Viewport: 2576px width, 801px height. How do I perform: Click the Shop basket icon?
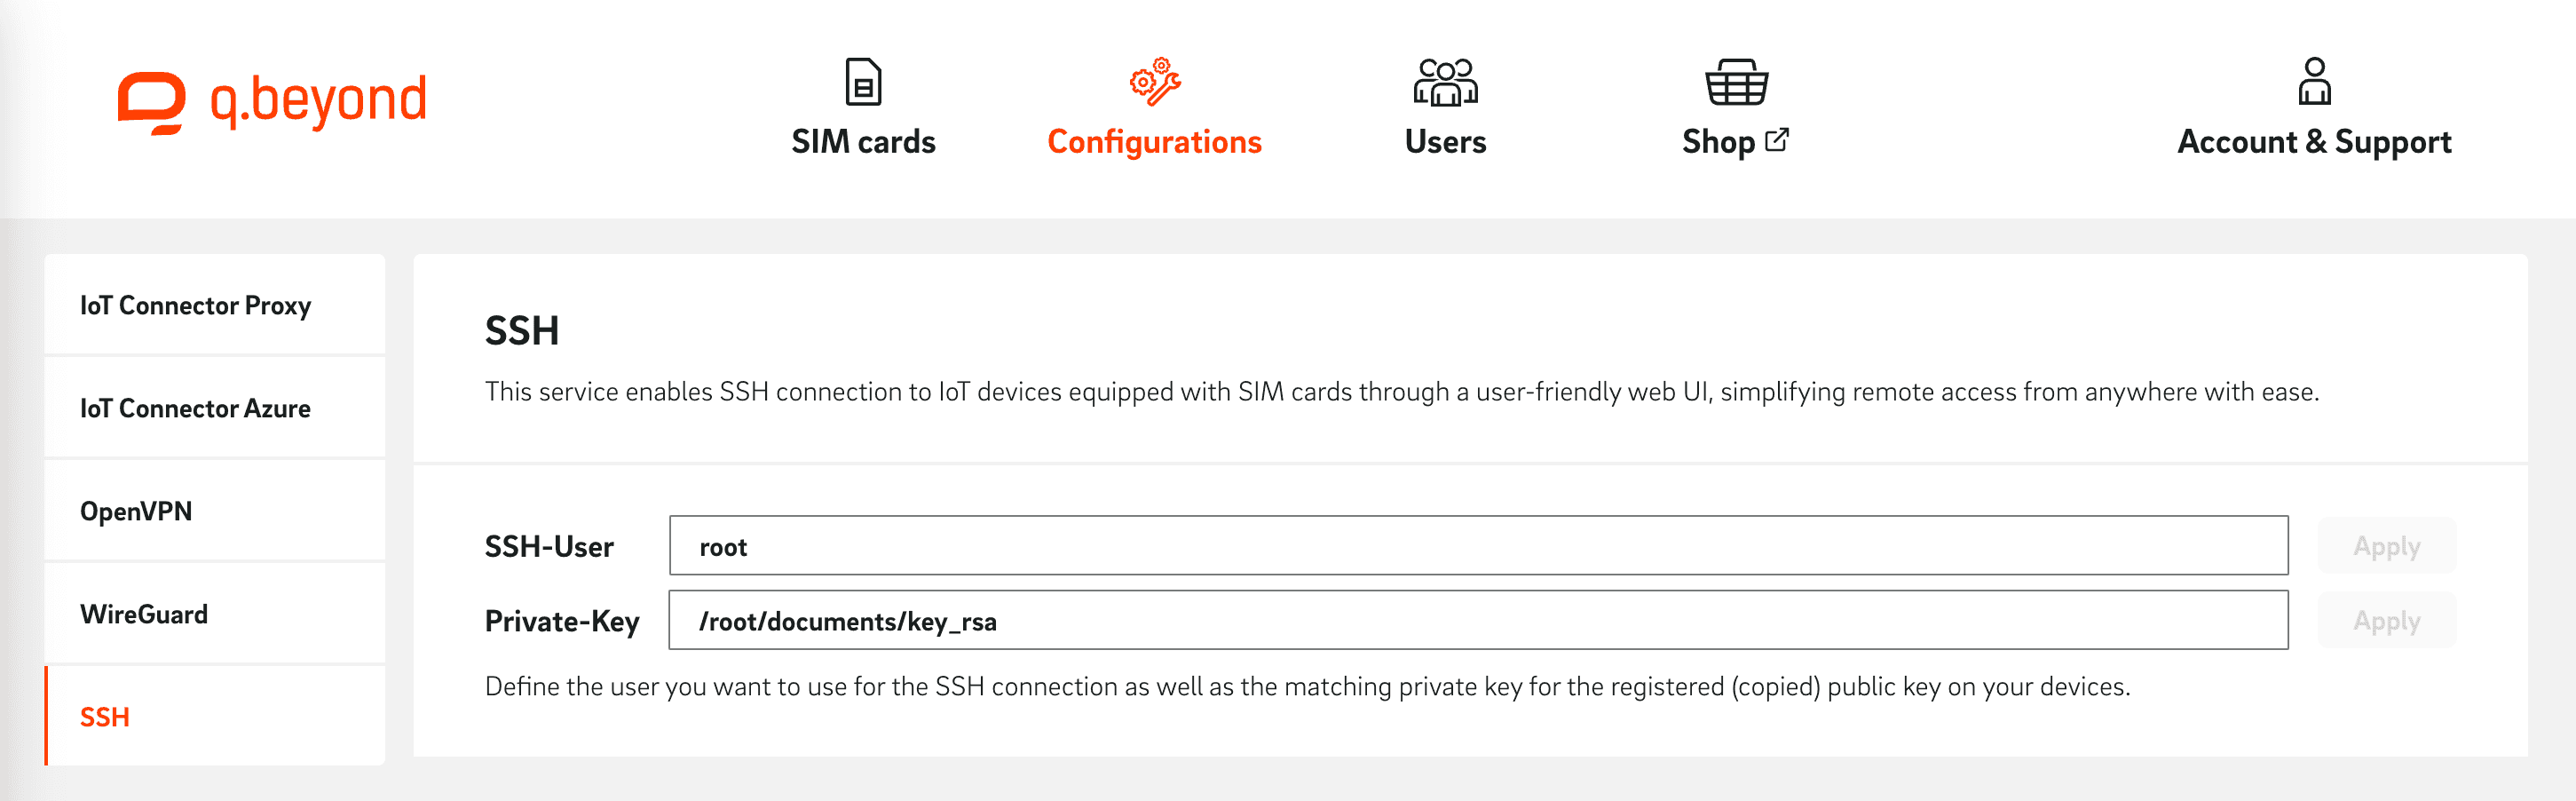(x=1736, y=82)
